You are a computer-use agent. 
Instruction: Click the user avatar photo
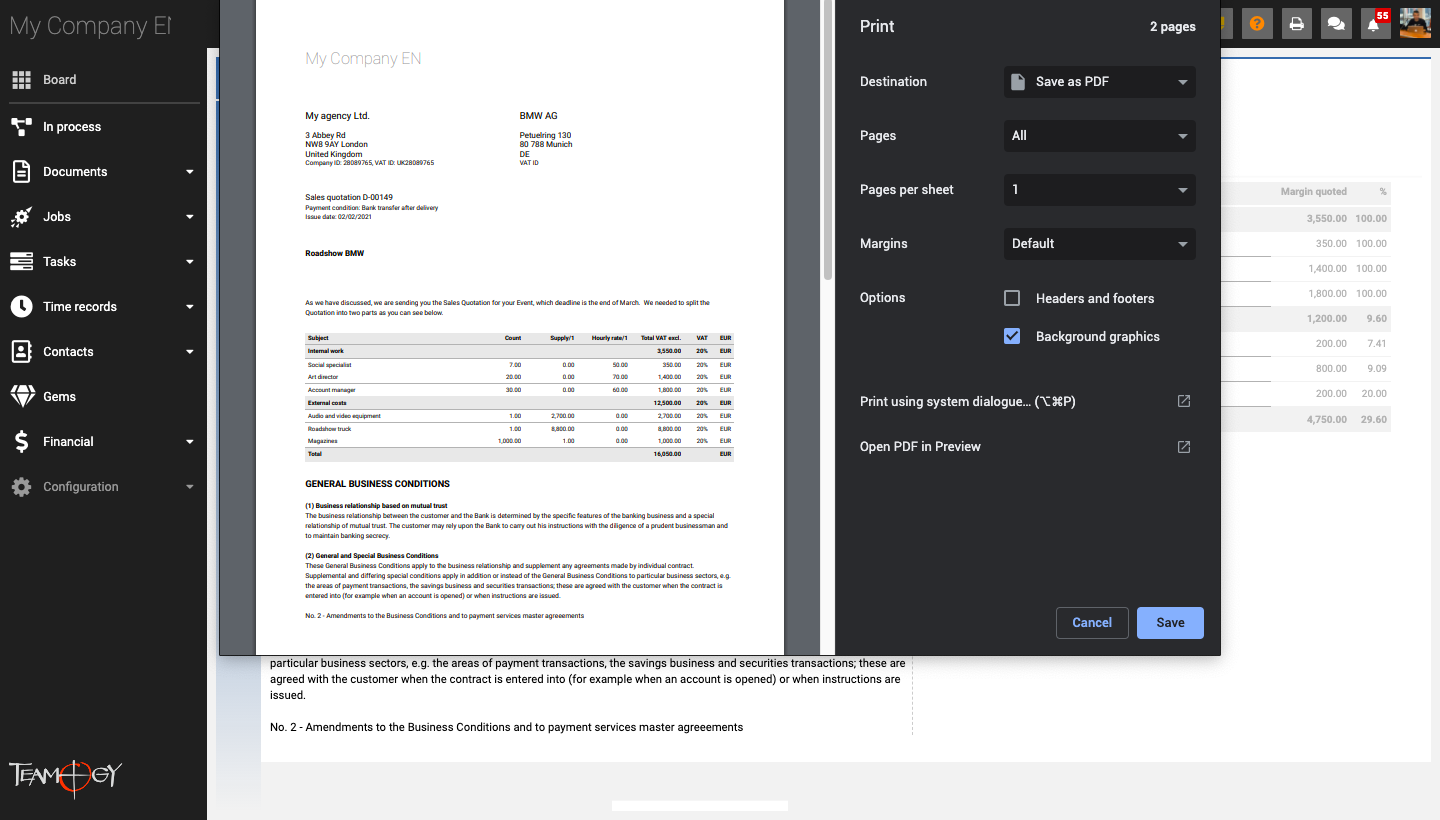[x=1415, y=23]
